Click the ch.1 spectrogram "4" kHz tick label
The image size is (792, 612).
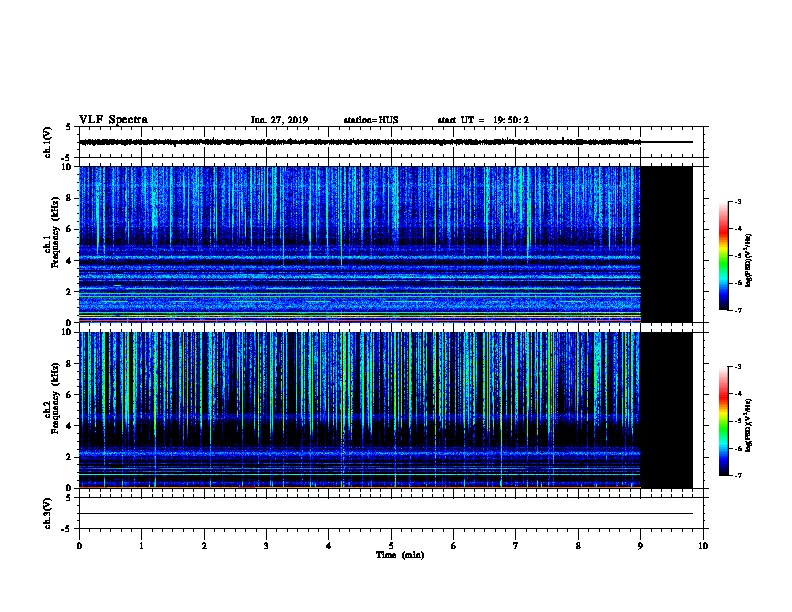(70, 261)
